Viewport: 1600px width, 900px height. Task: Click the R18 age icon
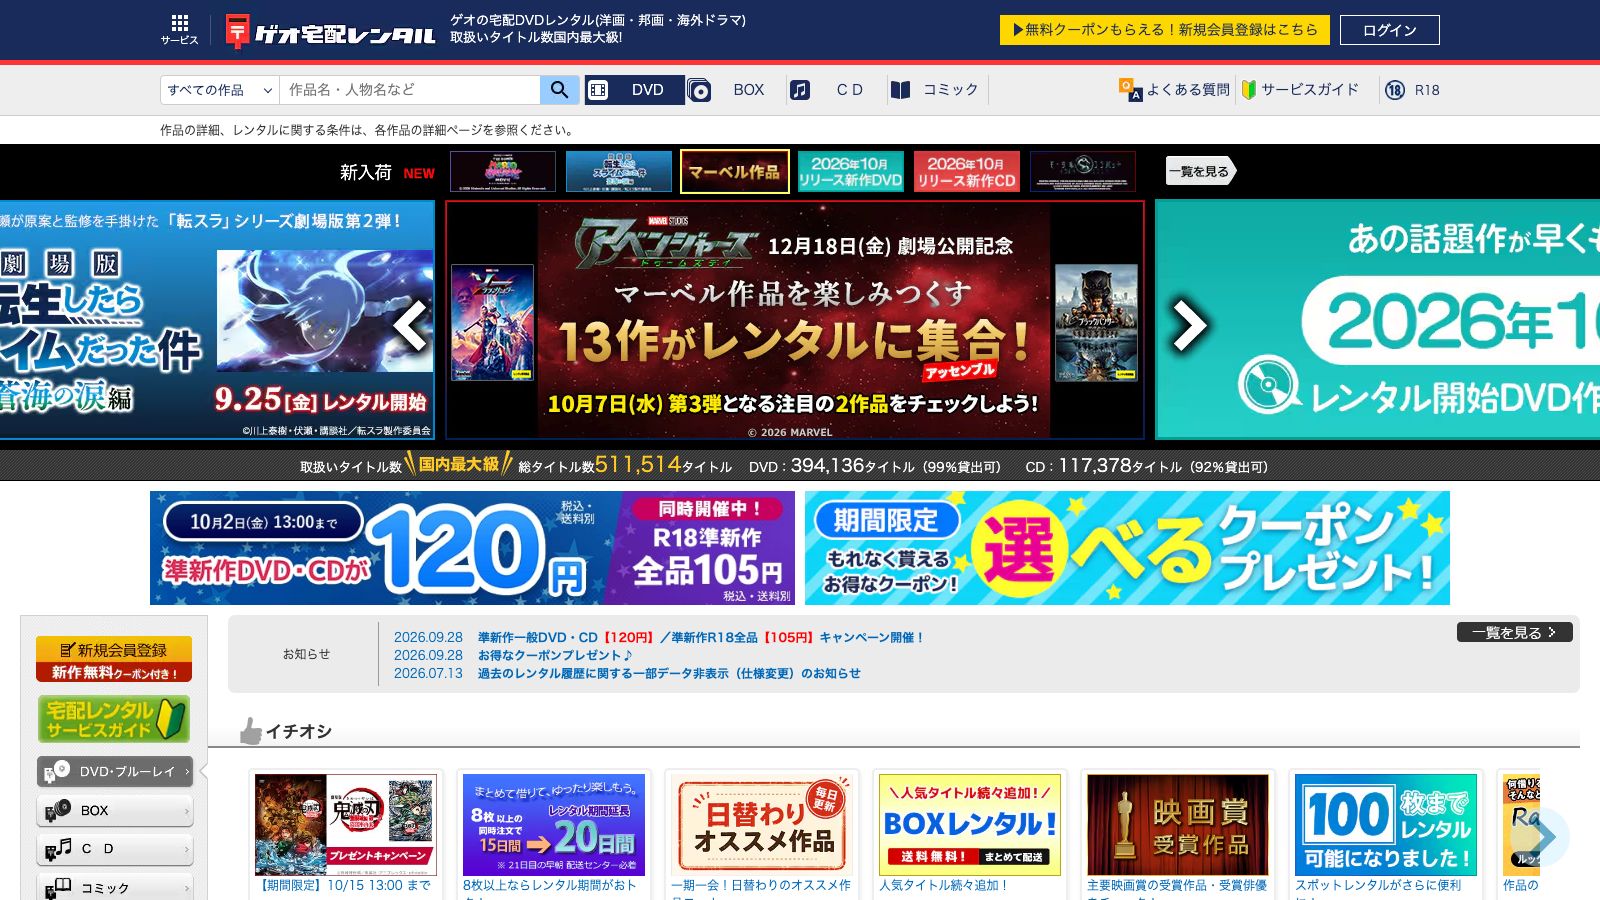pyautogui.click(x=1395, y=90)
